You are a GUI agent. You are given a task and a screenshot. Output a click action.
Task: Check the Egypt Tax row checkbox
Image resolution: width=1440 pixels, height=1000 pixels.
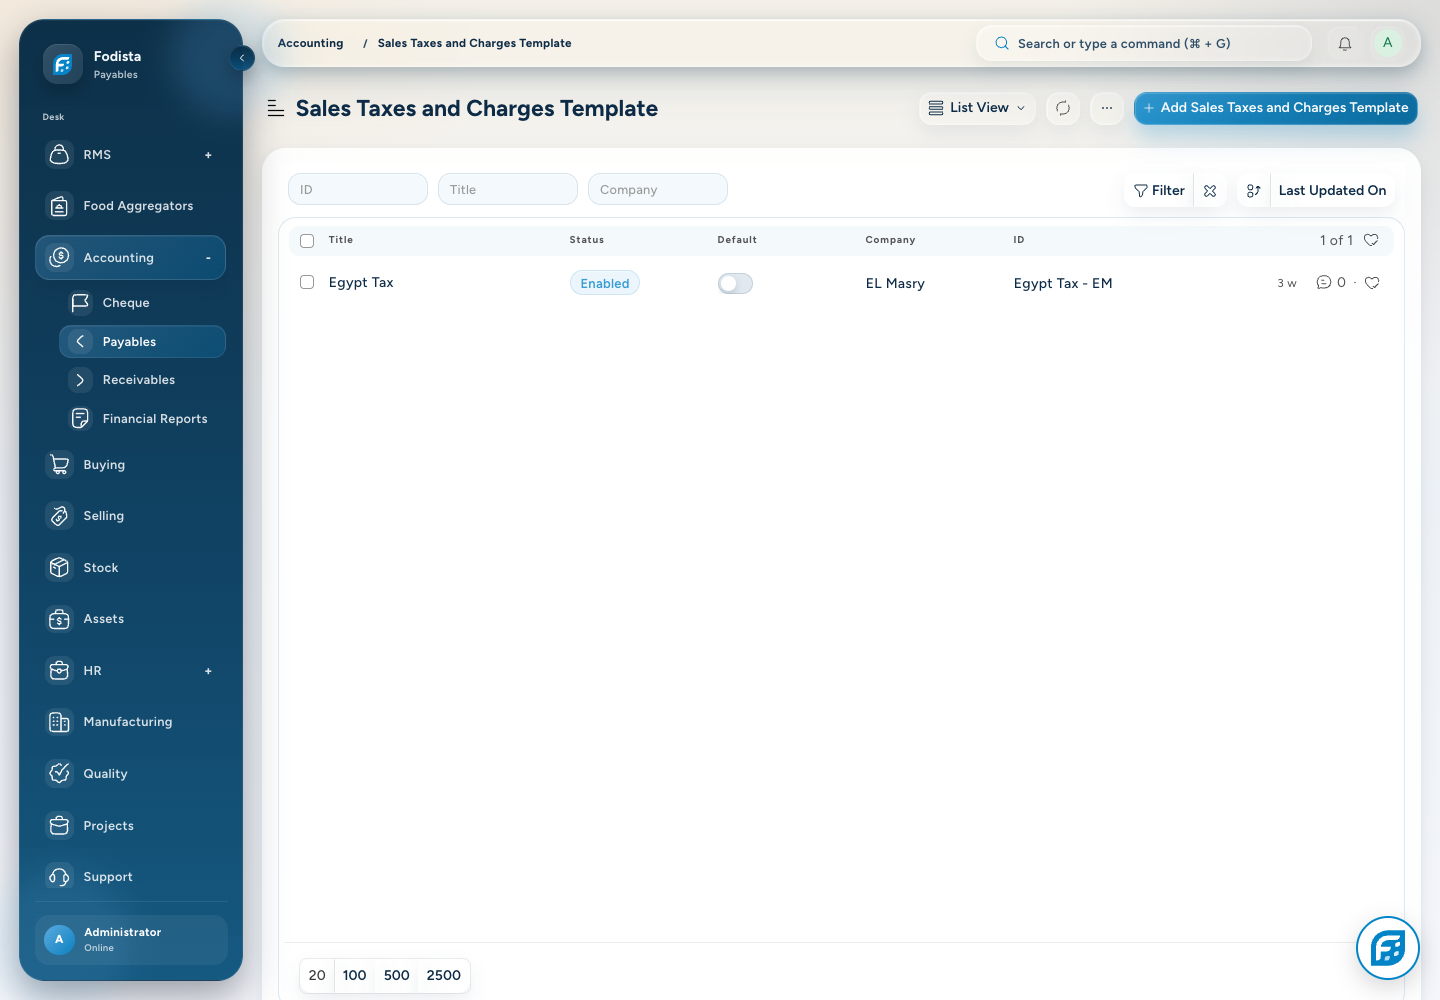307,283
